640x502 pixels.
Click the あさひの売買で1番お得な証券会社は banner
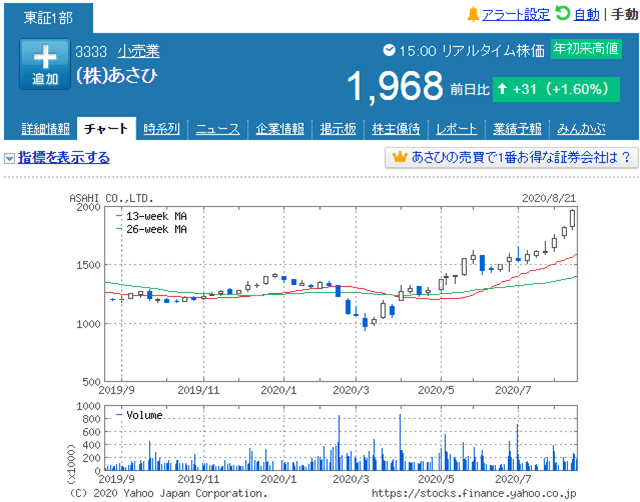coord(511,158)
